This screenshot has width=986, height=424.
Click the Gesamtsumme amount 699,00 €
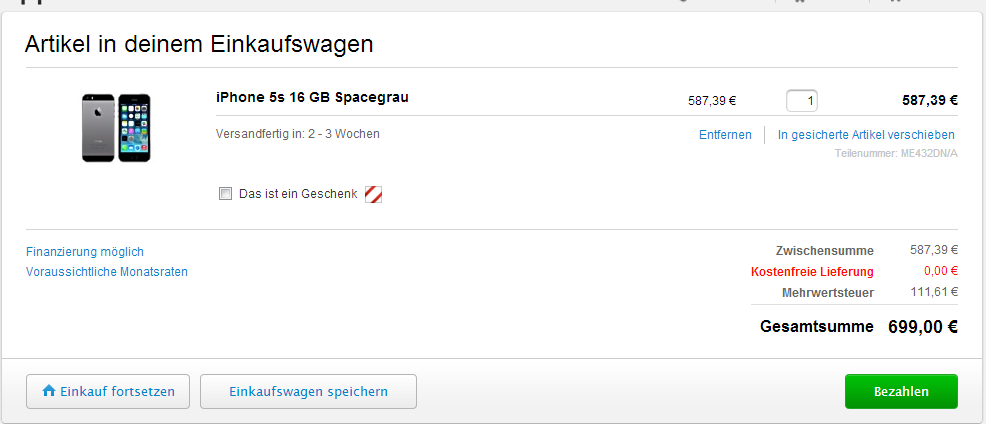(922, 327)
